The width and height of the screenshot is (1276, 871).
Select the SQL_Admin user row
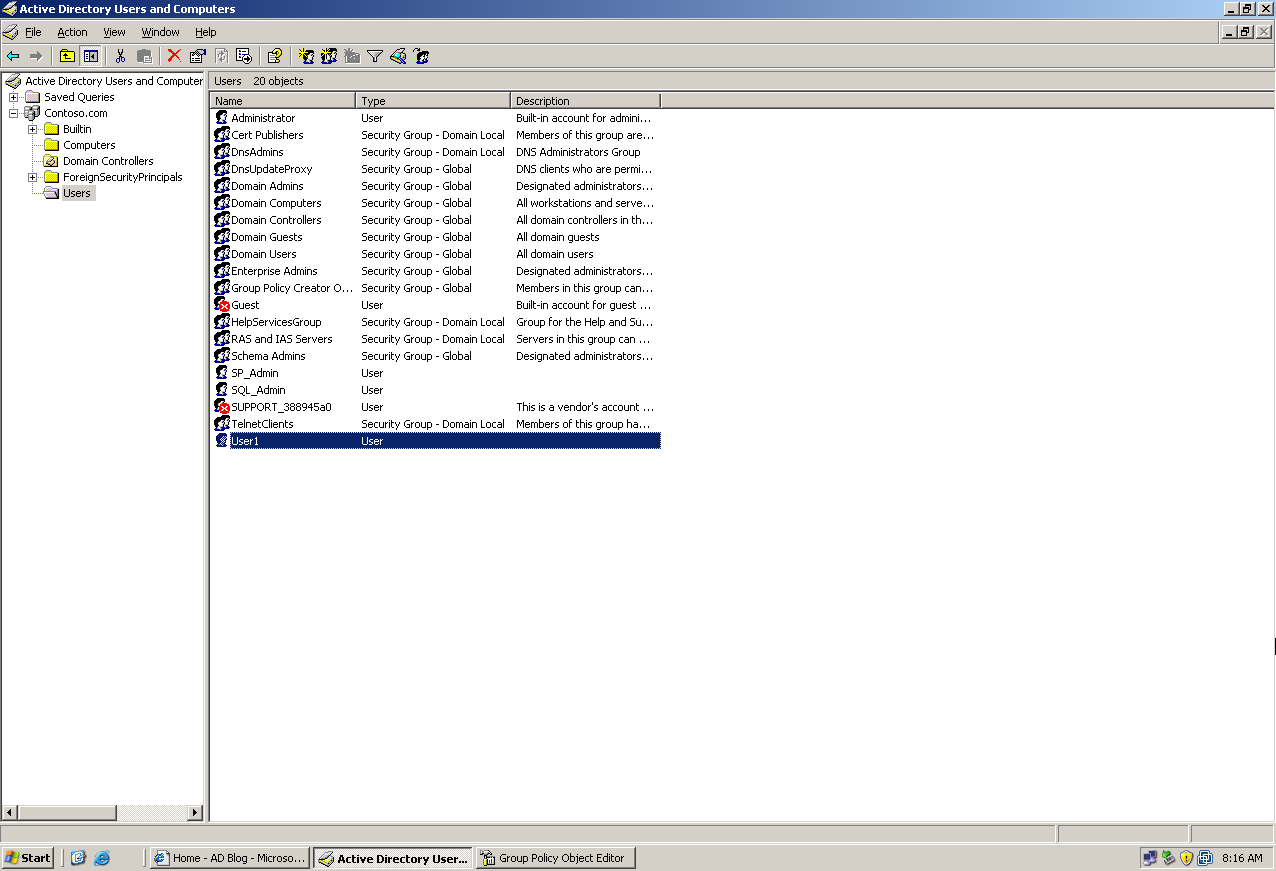(x=436, y=390)
